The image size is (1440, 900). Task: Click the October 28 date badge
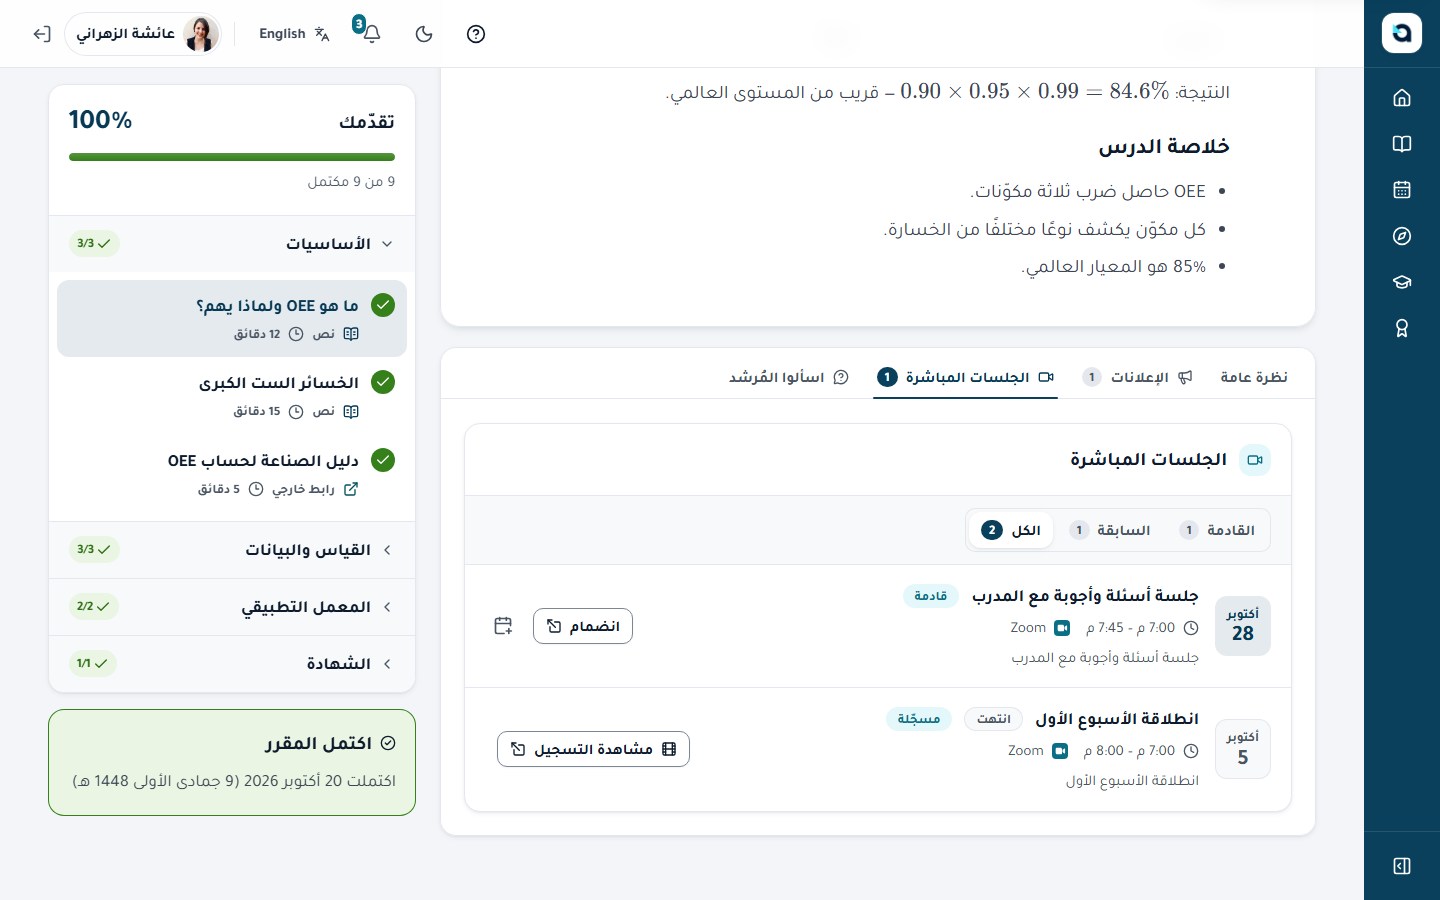coord(1243,626)
